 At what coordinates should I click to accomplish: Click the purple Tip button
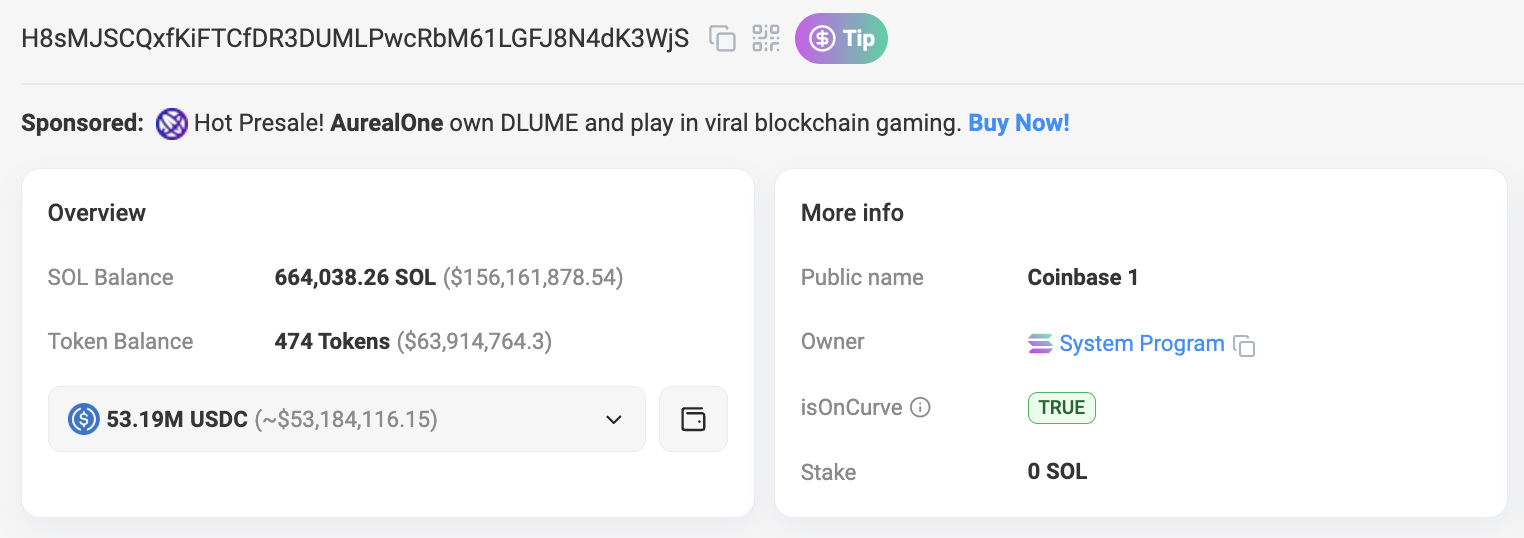841,39
